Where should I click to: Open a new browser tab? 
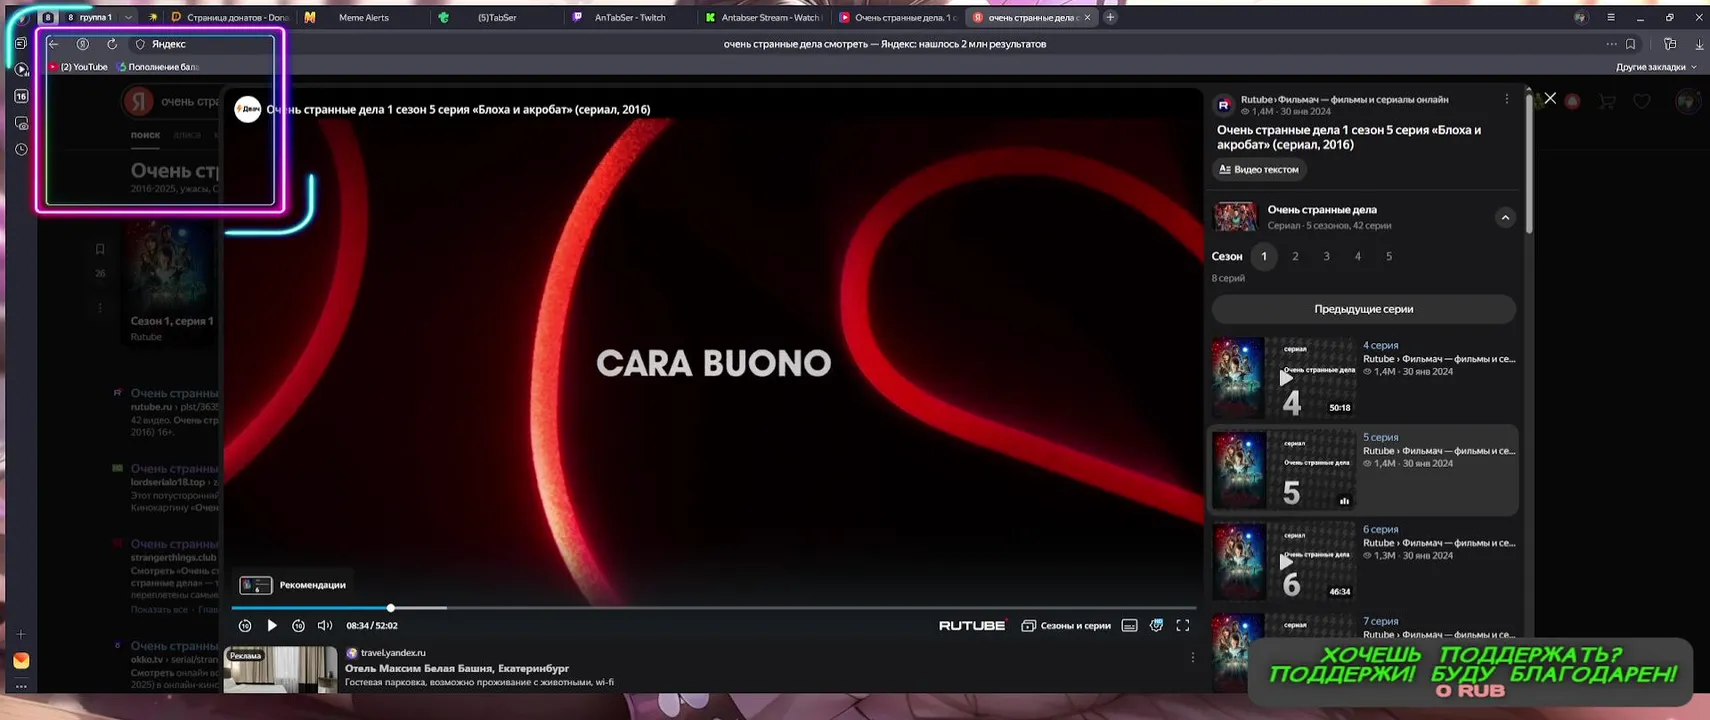pos(1110,17)
